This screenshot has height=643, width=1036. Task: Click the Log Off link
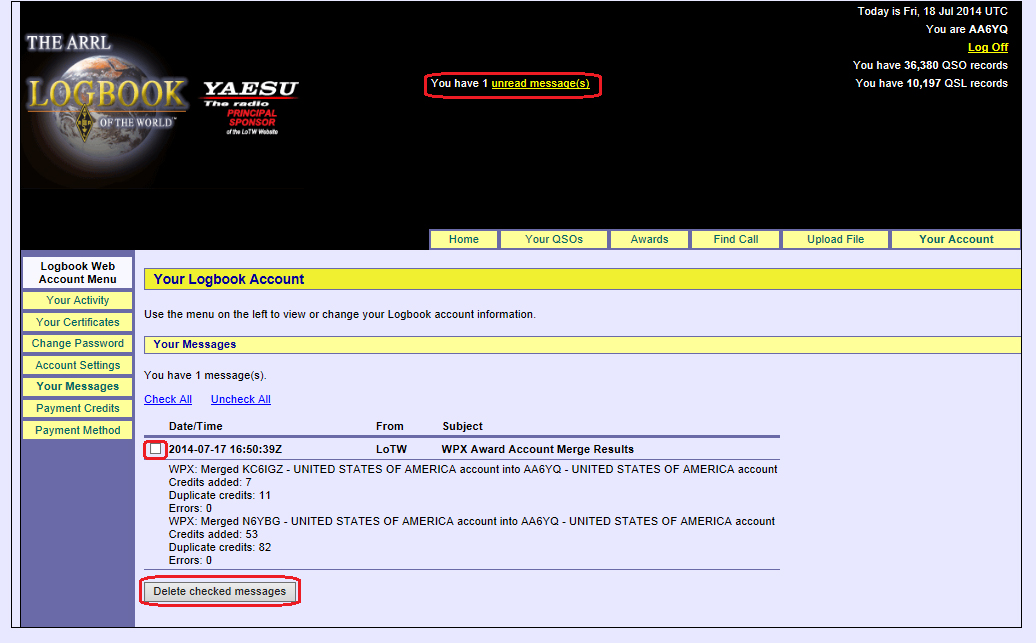(987, 48)
